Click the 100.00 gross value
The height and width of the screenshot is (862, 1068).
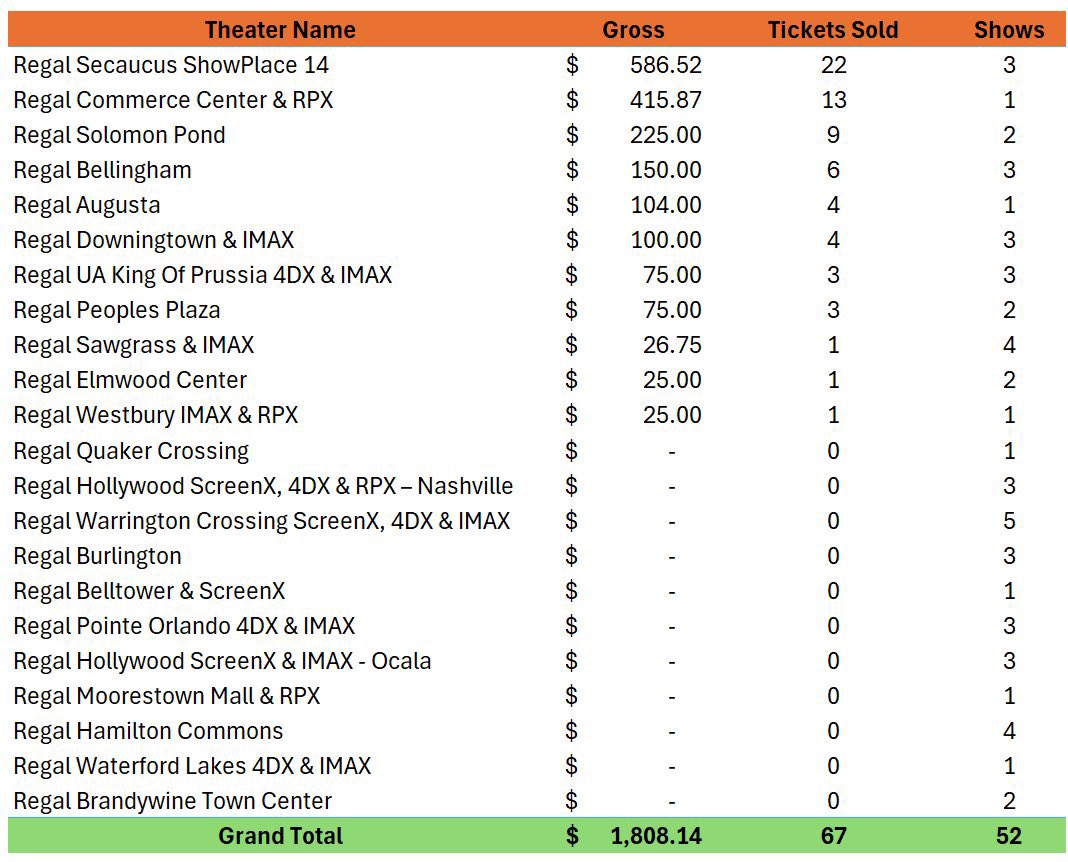tap(665, 240)
